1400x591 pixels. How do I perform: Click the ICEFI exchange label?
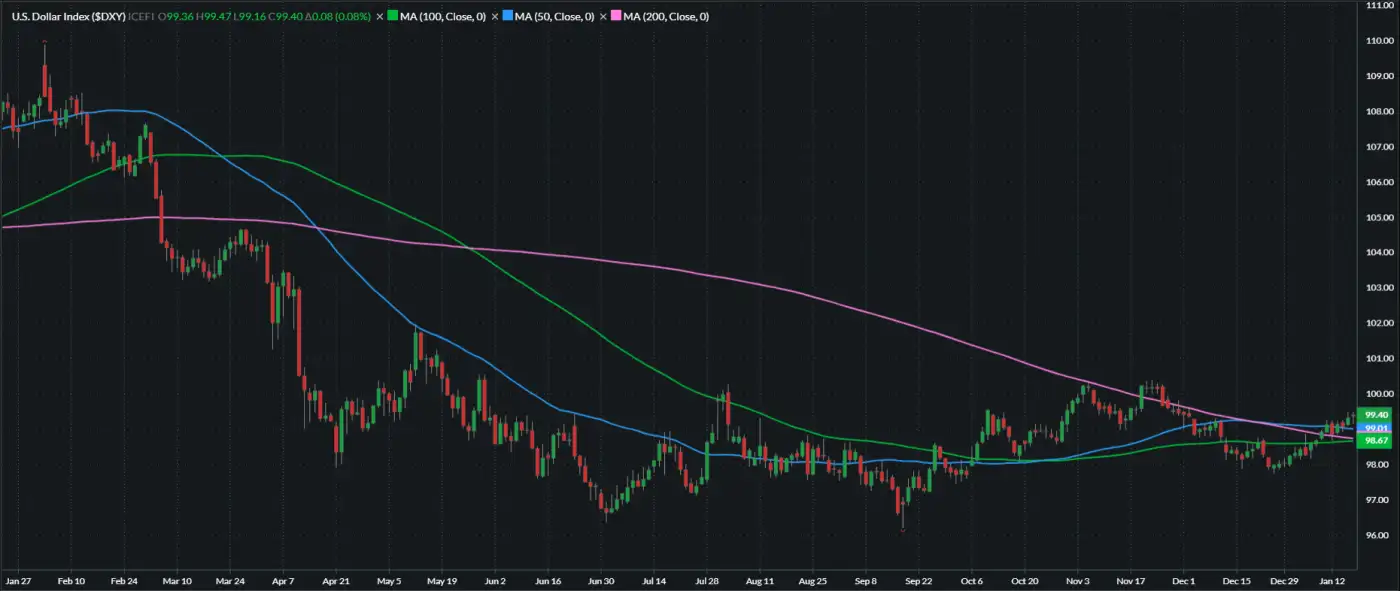click(141, 17)
